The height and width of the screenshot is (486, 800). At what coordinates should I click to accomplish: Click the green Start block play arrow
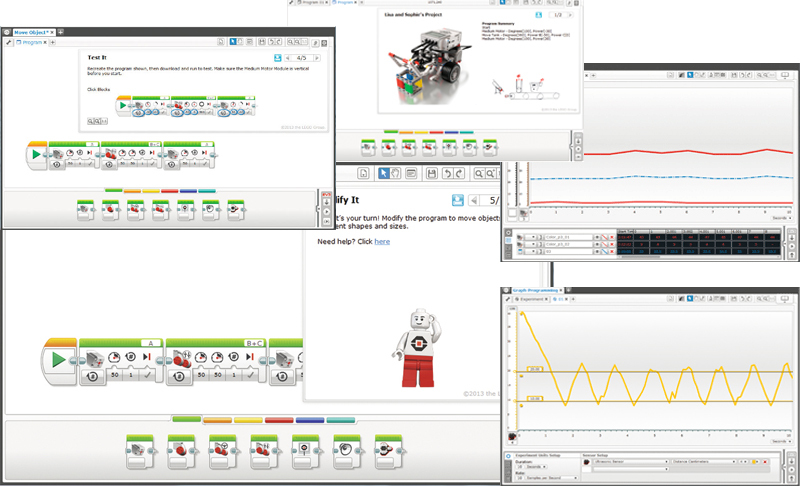[x=58, y=360]
